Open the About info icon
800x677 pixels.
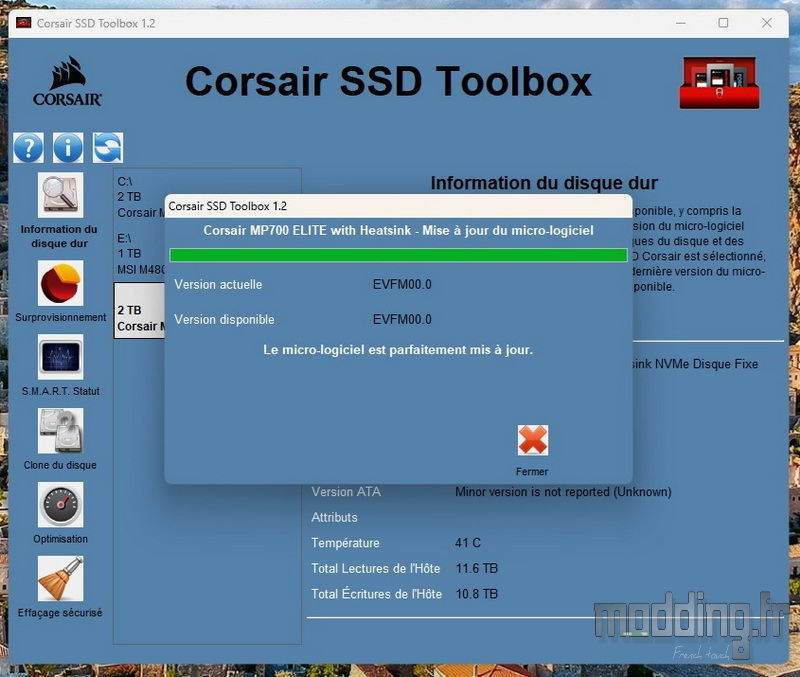(68, 148)
